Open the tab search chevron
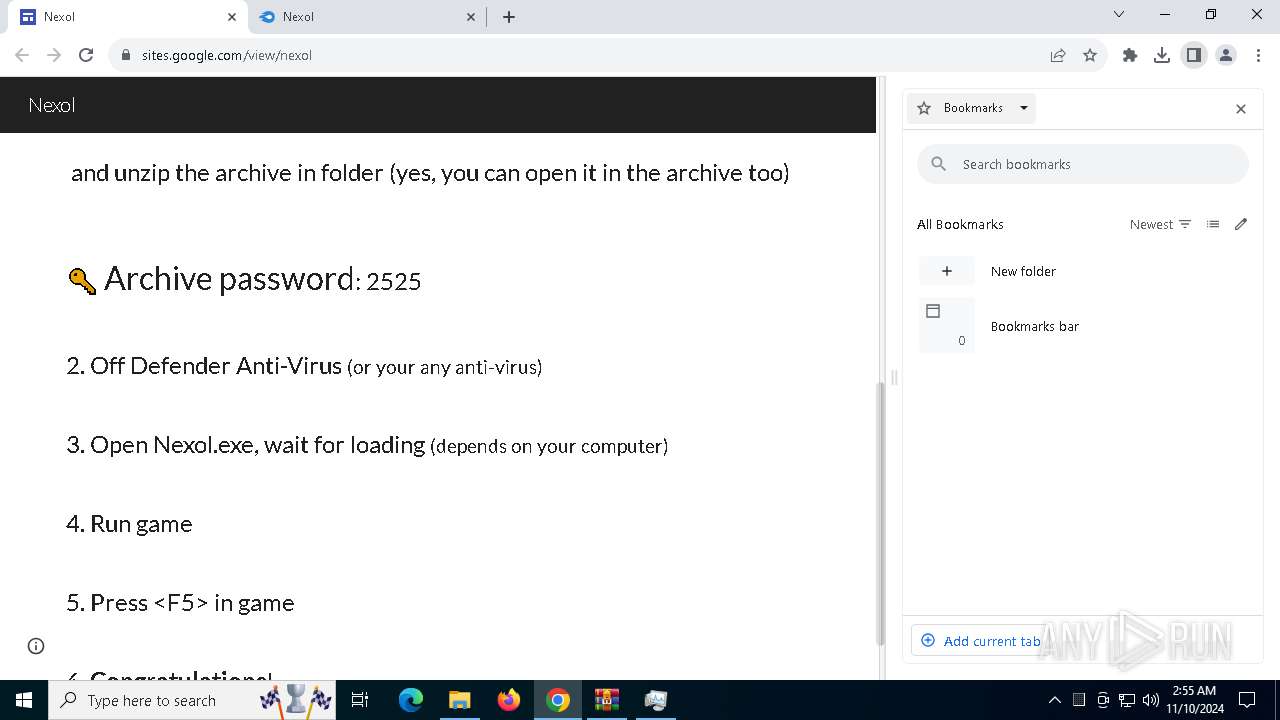The image size is (1280, 720). click(x=1119, y=15)
